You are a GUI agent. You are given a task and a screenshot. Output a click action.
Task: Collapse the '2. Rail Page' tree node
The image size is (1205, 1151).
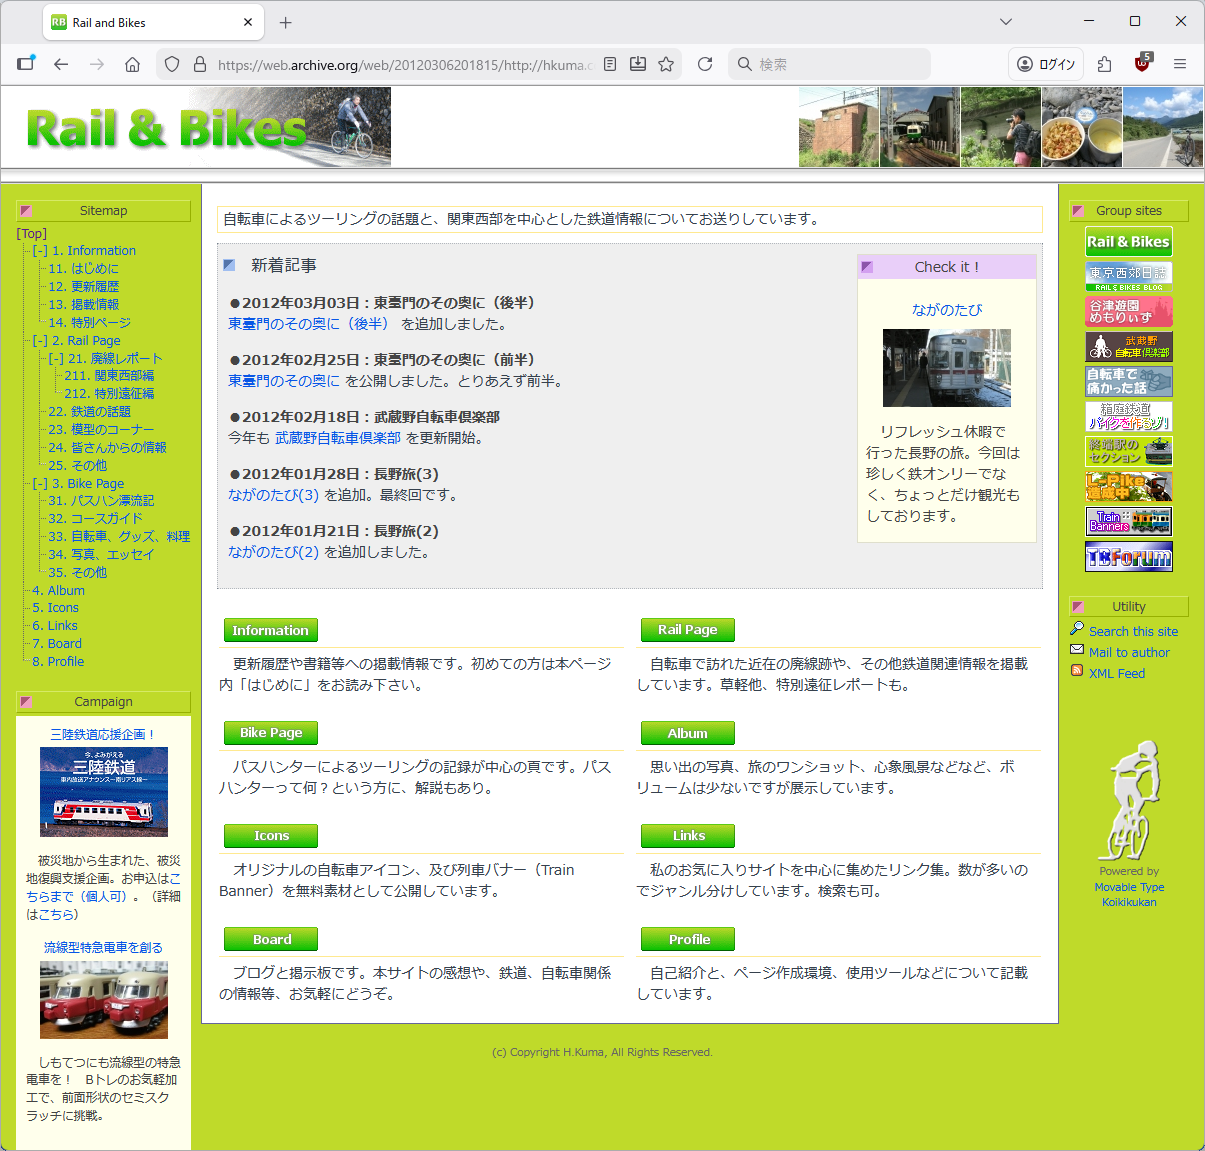click(40, 341)
